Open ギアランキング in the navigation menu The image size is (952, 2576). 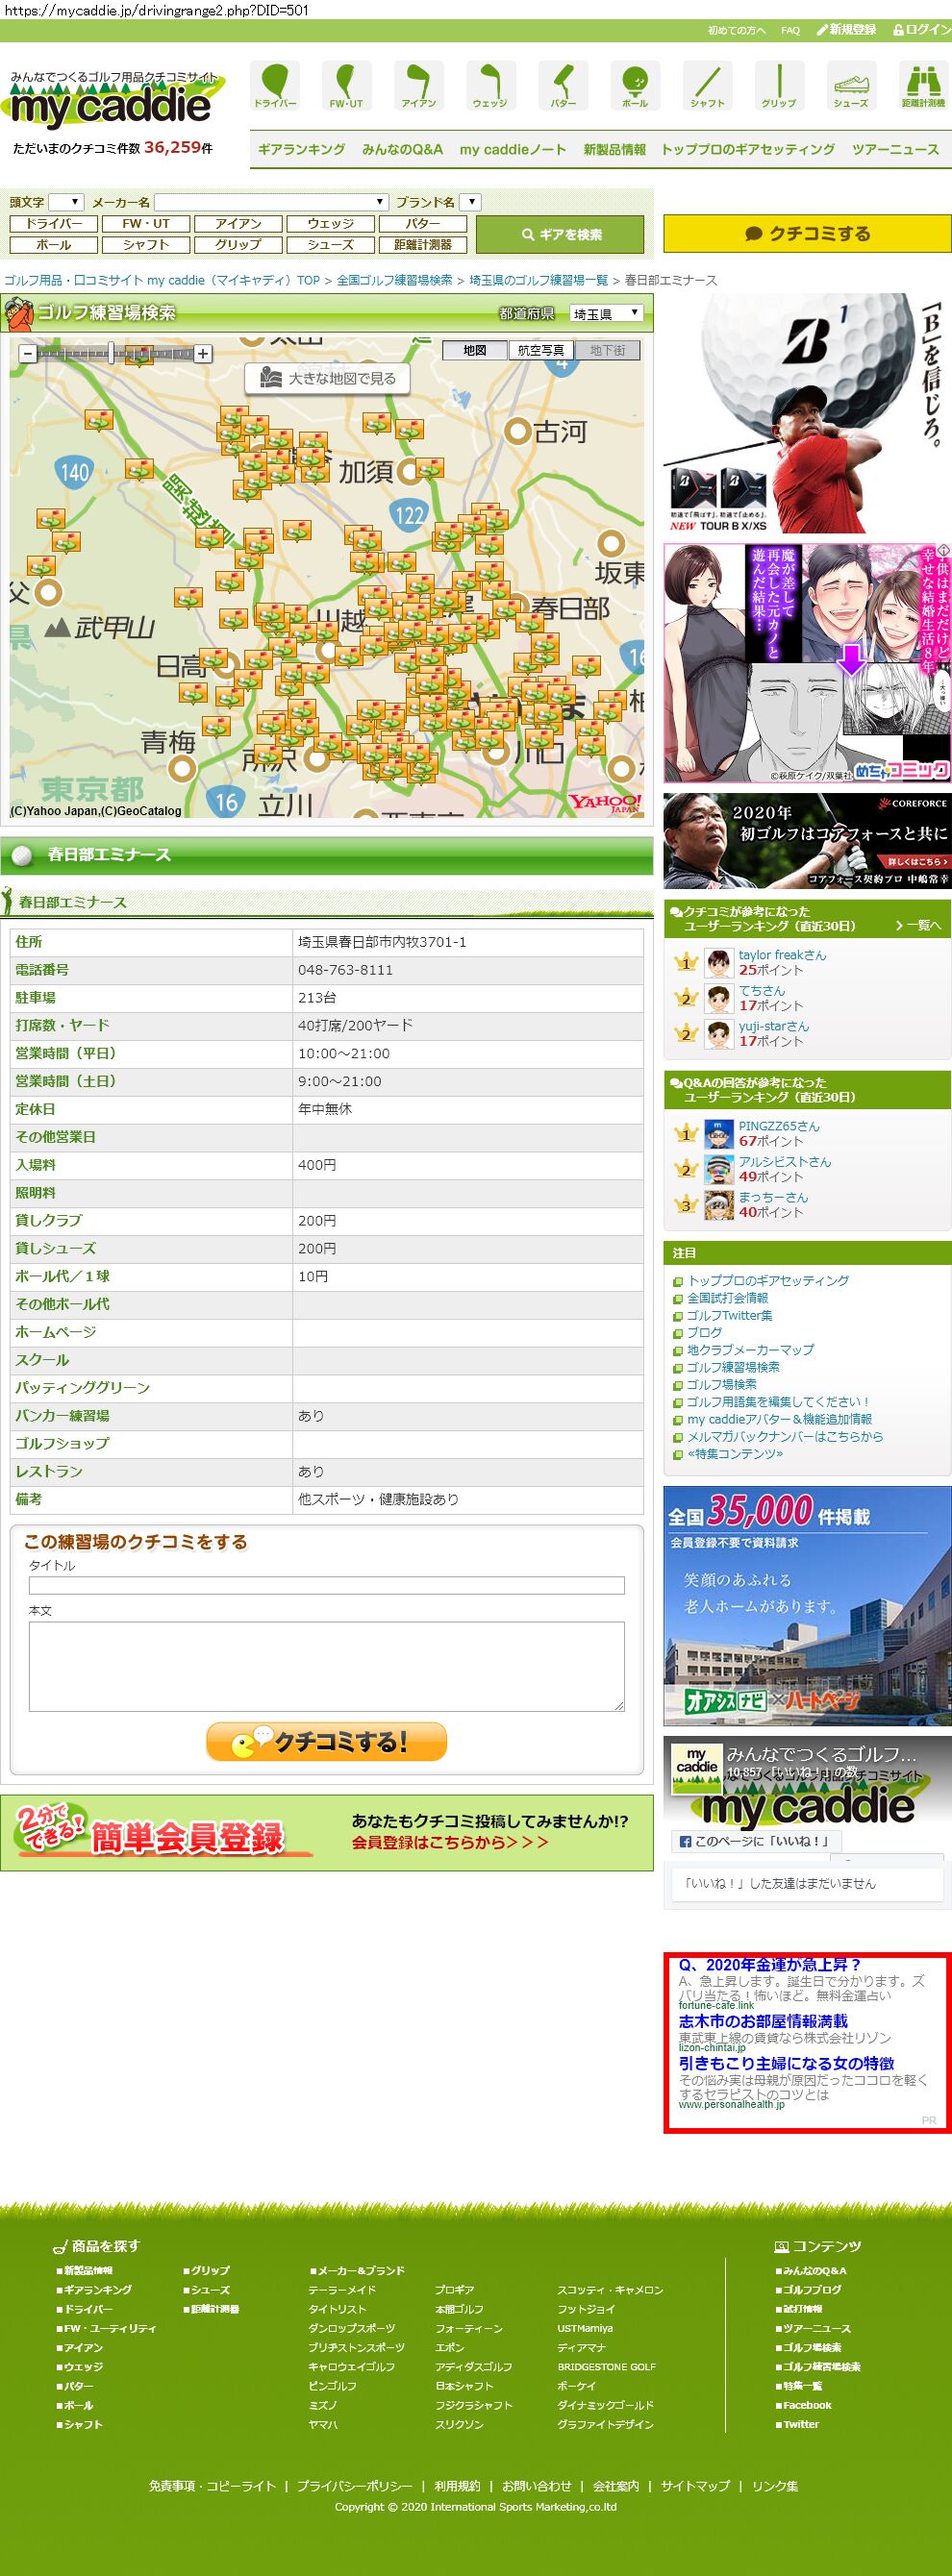click(x=301, y=150)
